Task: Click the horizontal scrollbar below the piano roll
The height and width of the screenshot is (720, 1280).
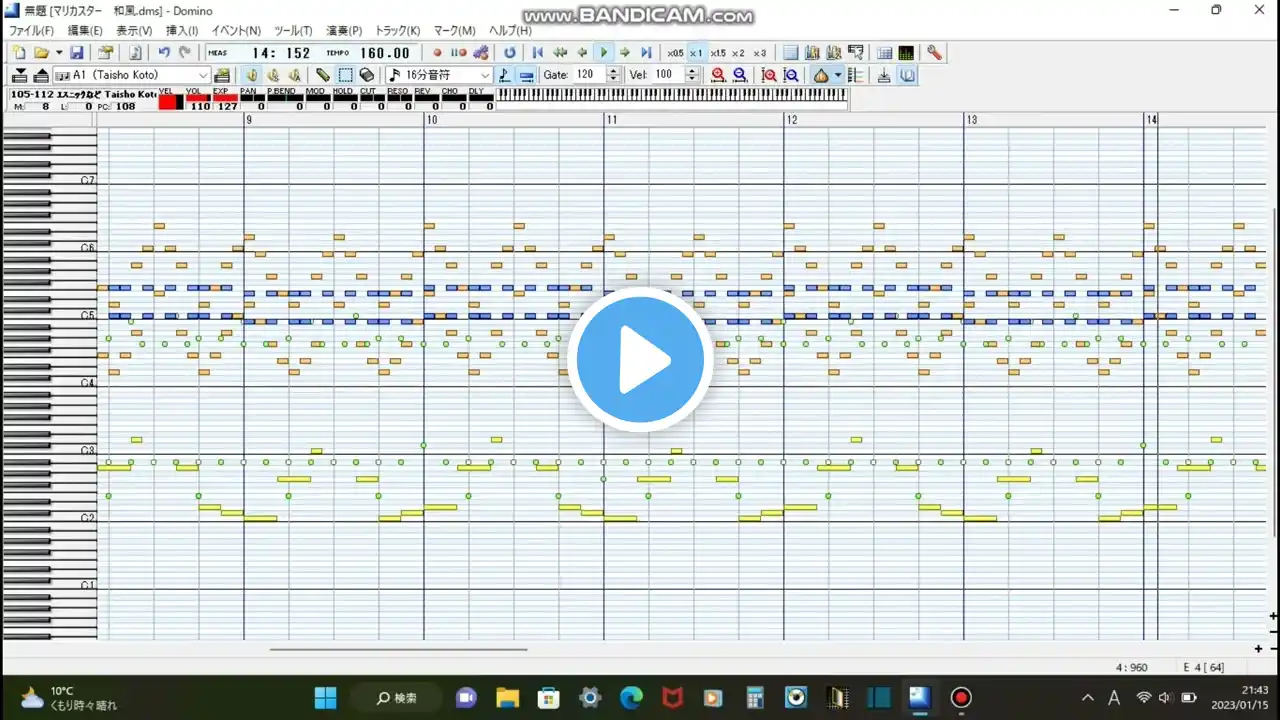Action: [398, 649]
